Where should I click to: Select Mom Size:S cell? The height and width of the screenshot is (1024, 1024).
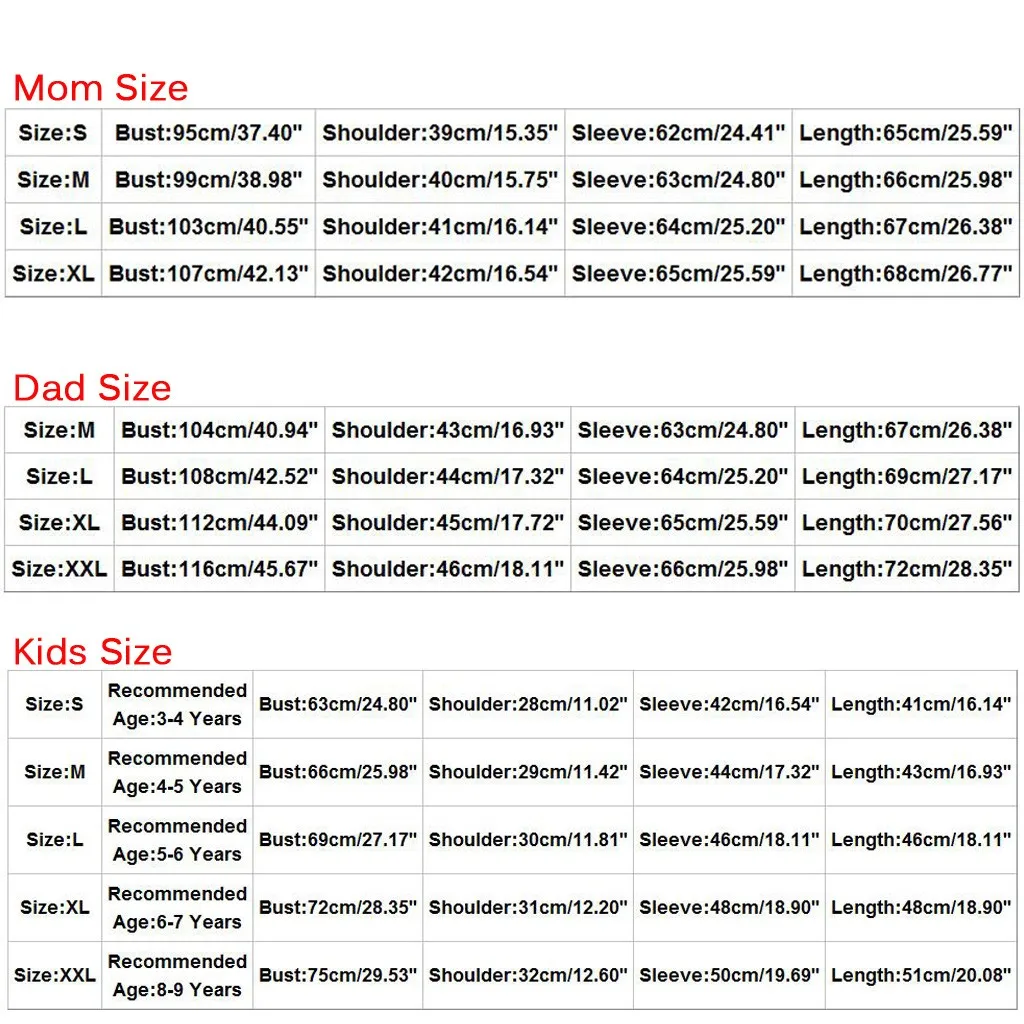point(53,133)
